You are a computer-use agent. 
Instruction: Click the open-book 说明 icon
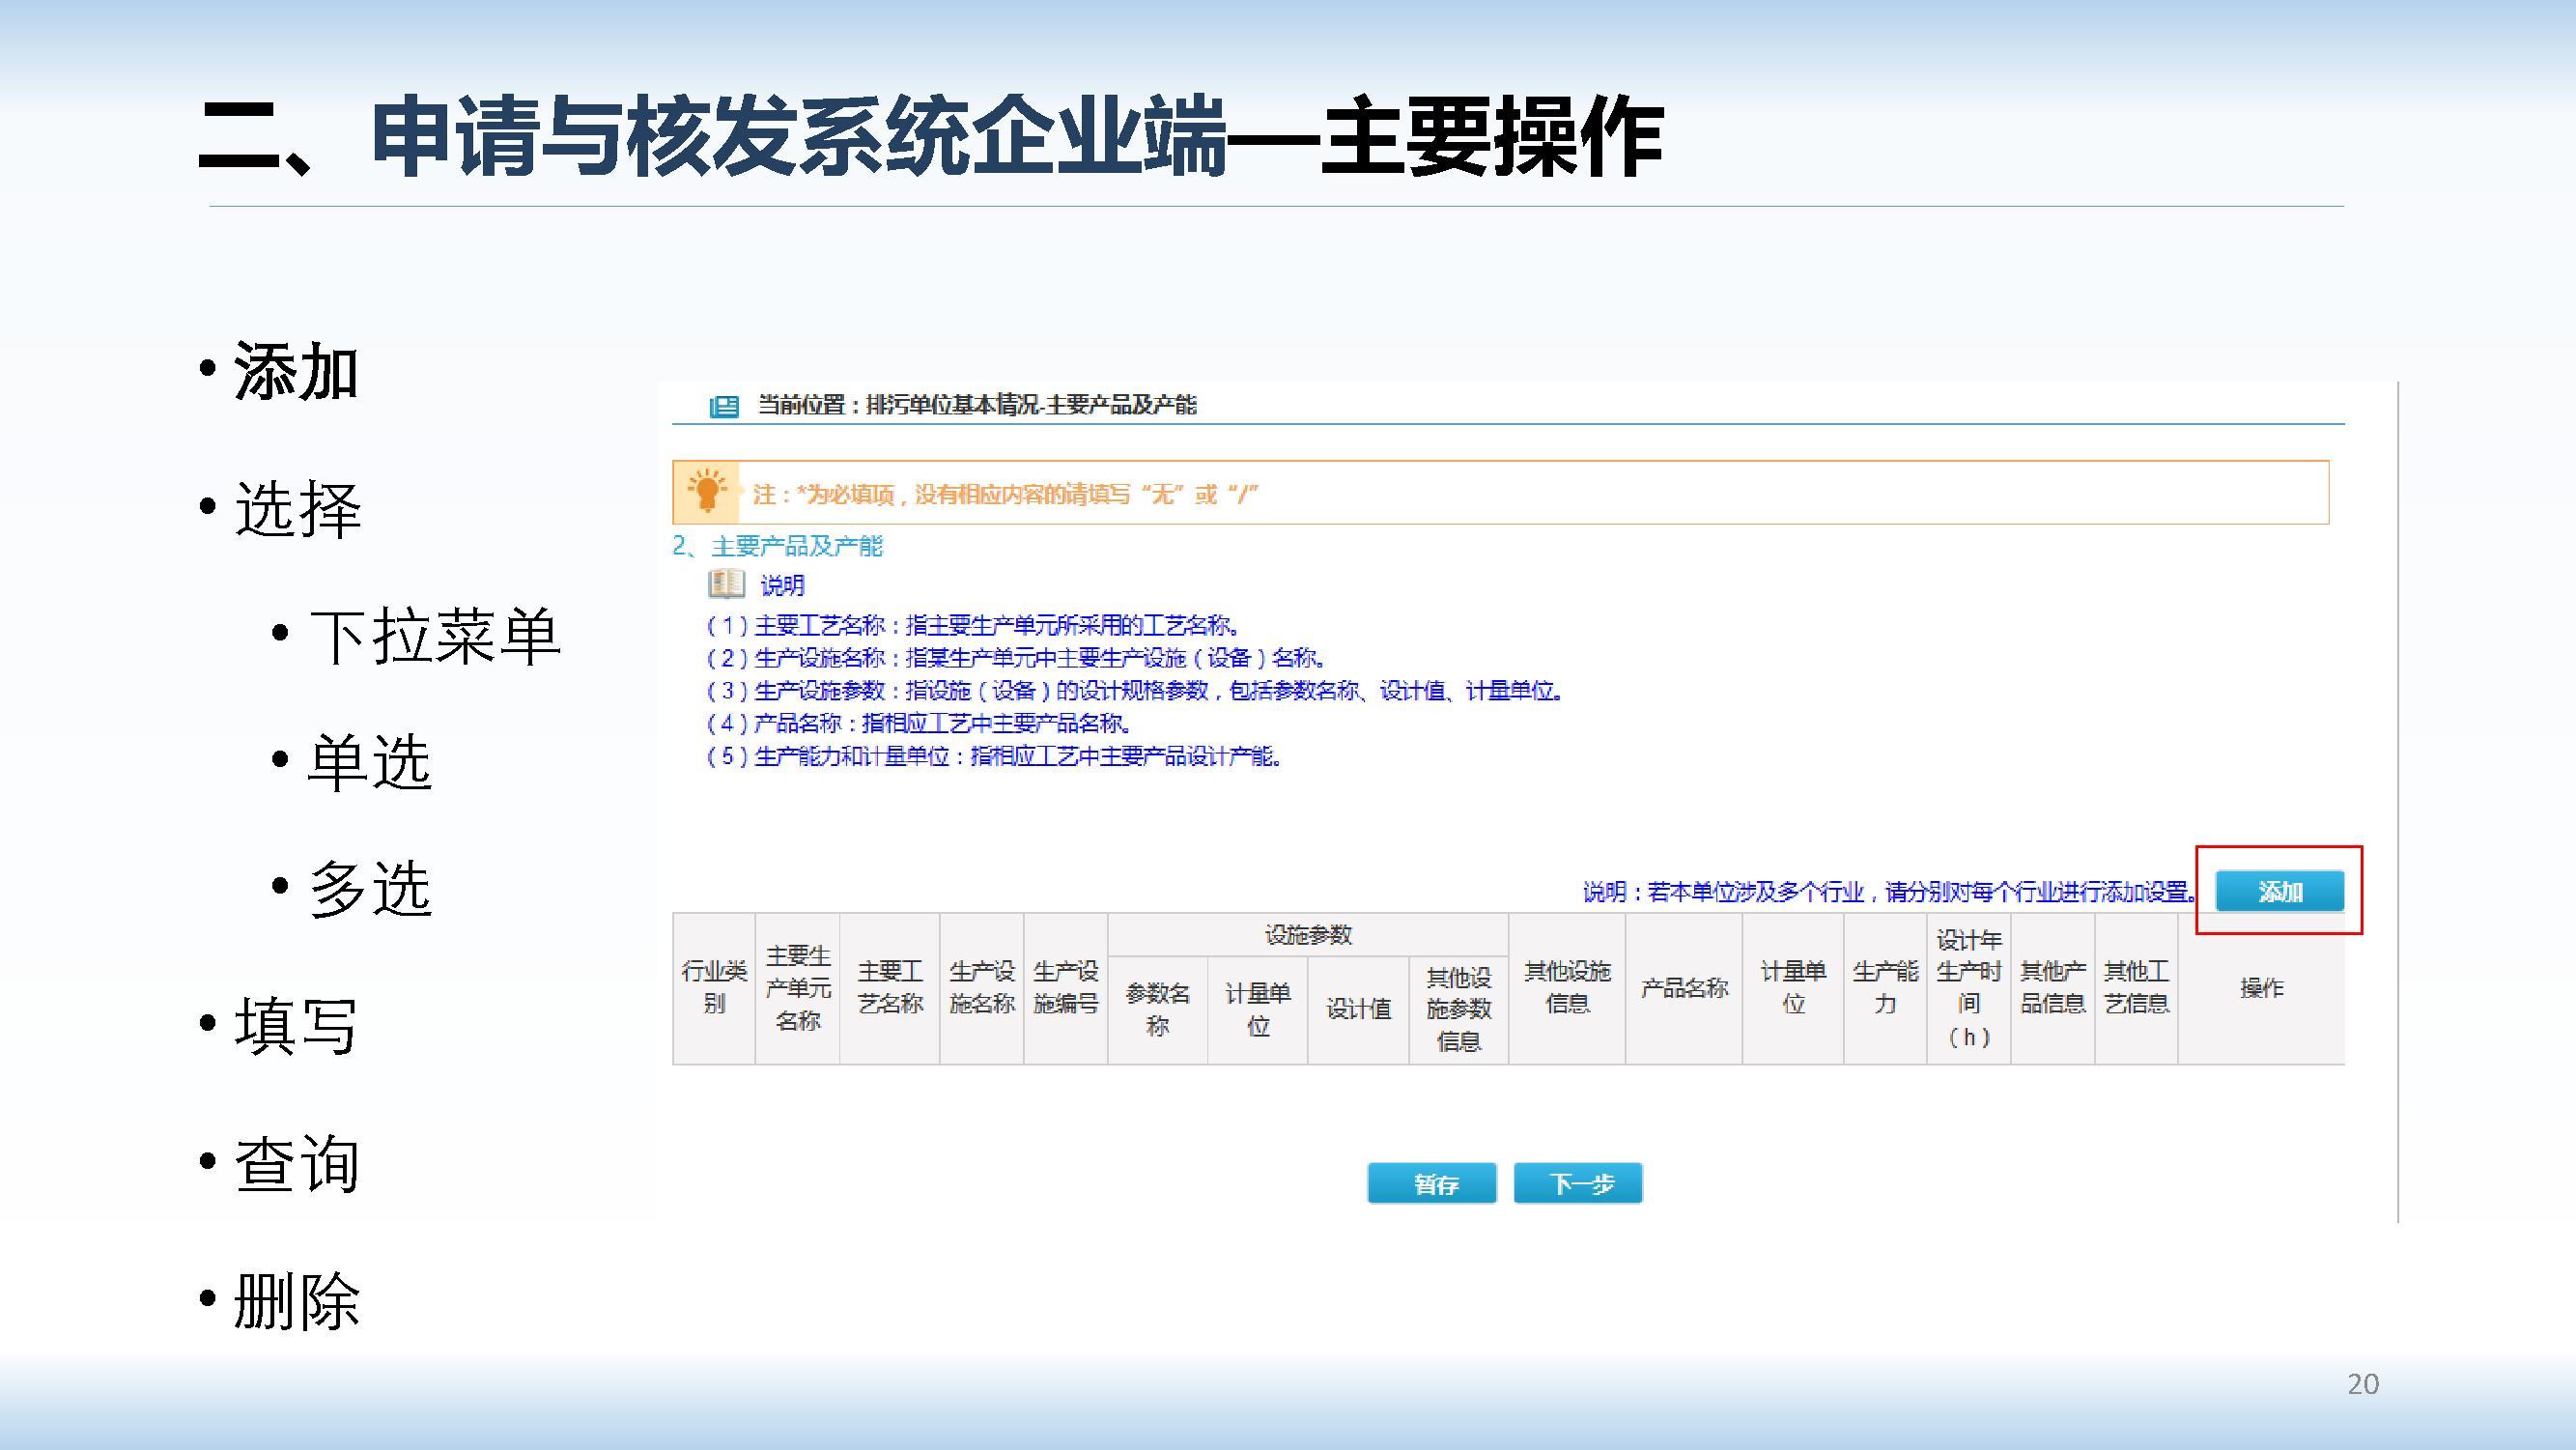726,584
